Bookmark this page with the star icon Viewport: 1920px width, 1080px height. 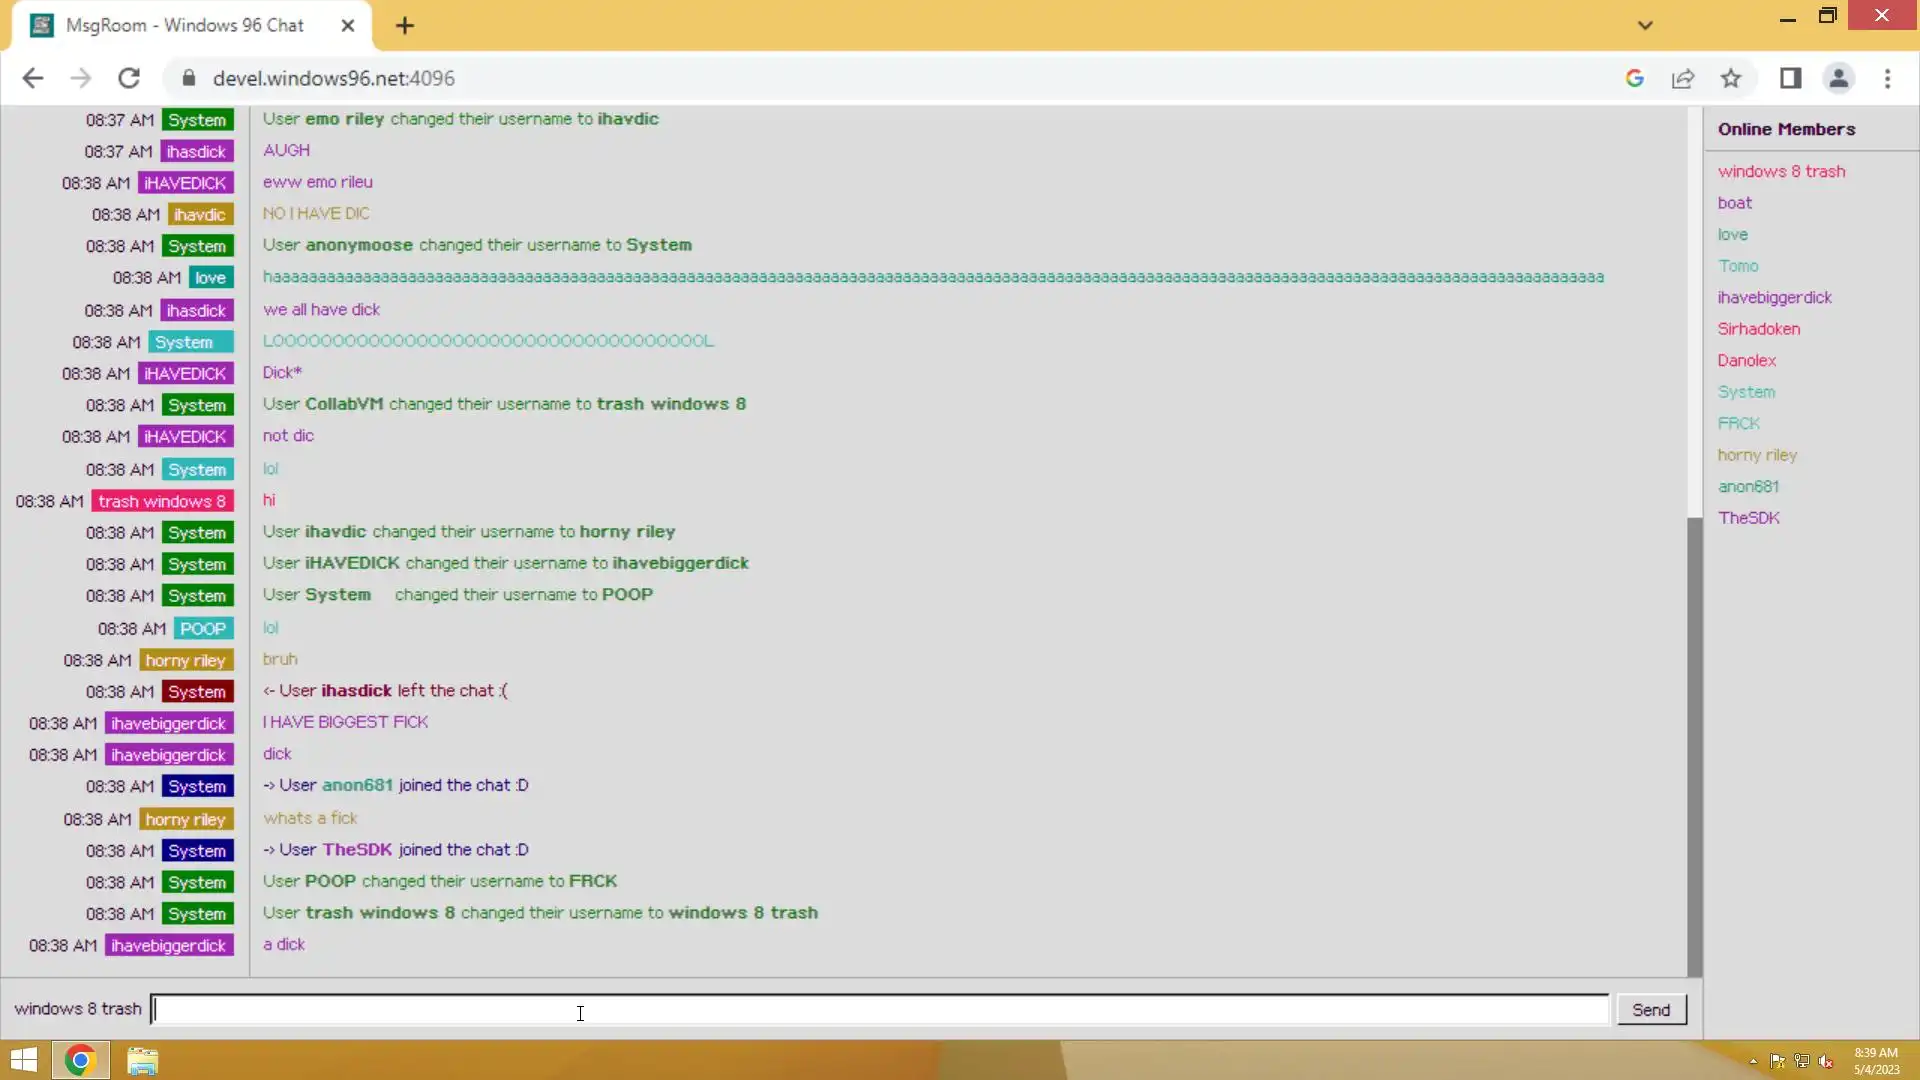1731,78
